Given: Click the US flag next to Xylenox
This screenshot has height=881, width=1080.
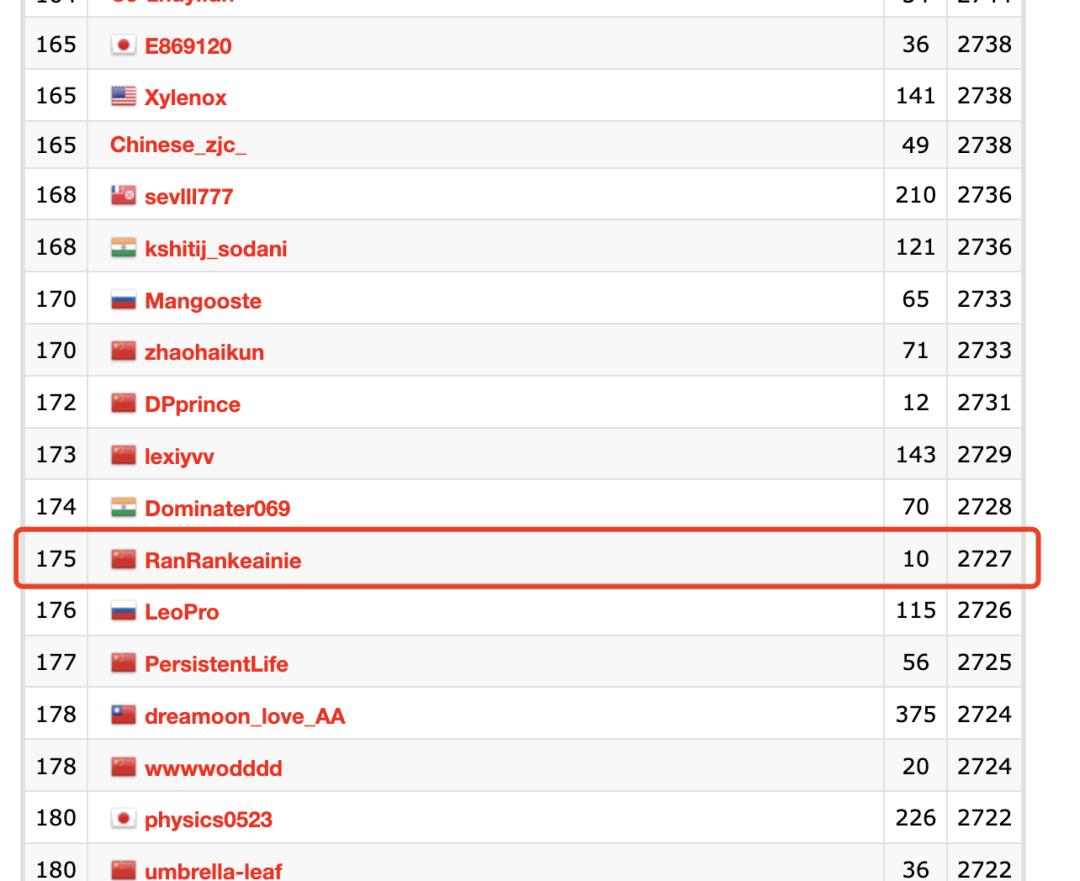Looking at the screenshot, I should pos(123,97).
